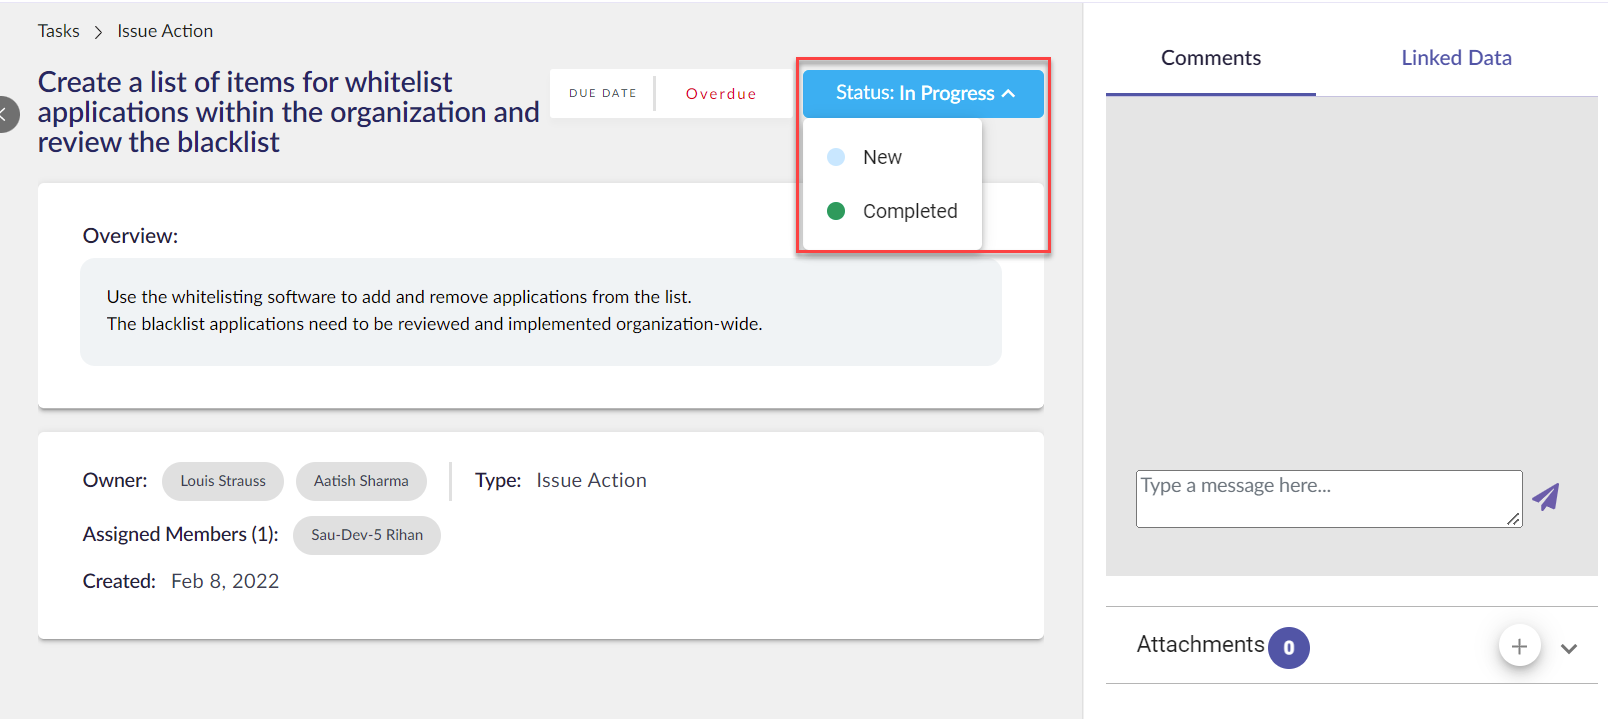Click the Owner label

(115, 480)
